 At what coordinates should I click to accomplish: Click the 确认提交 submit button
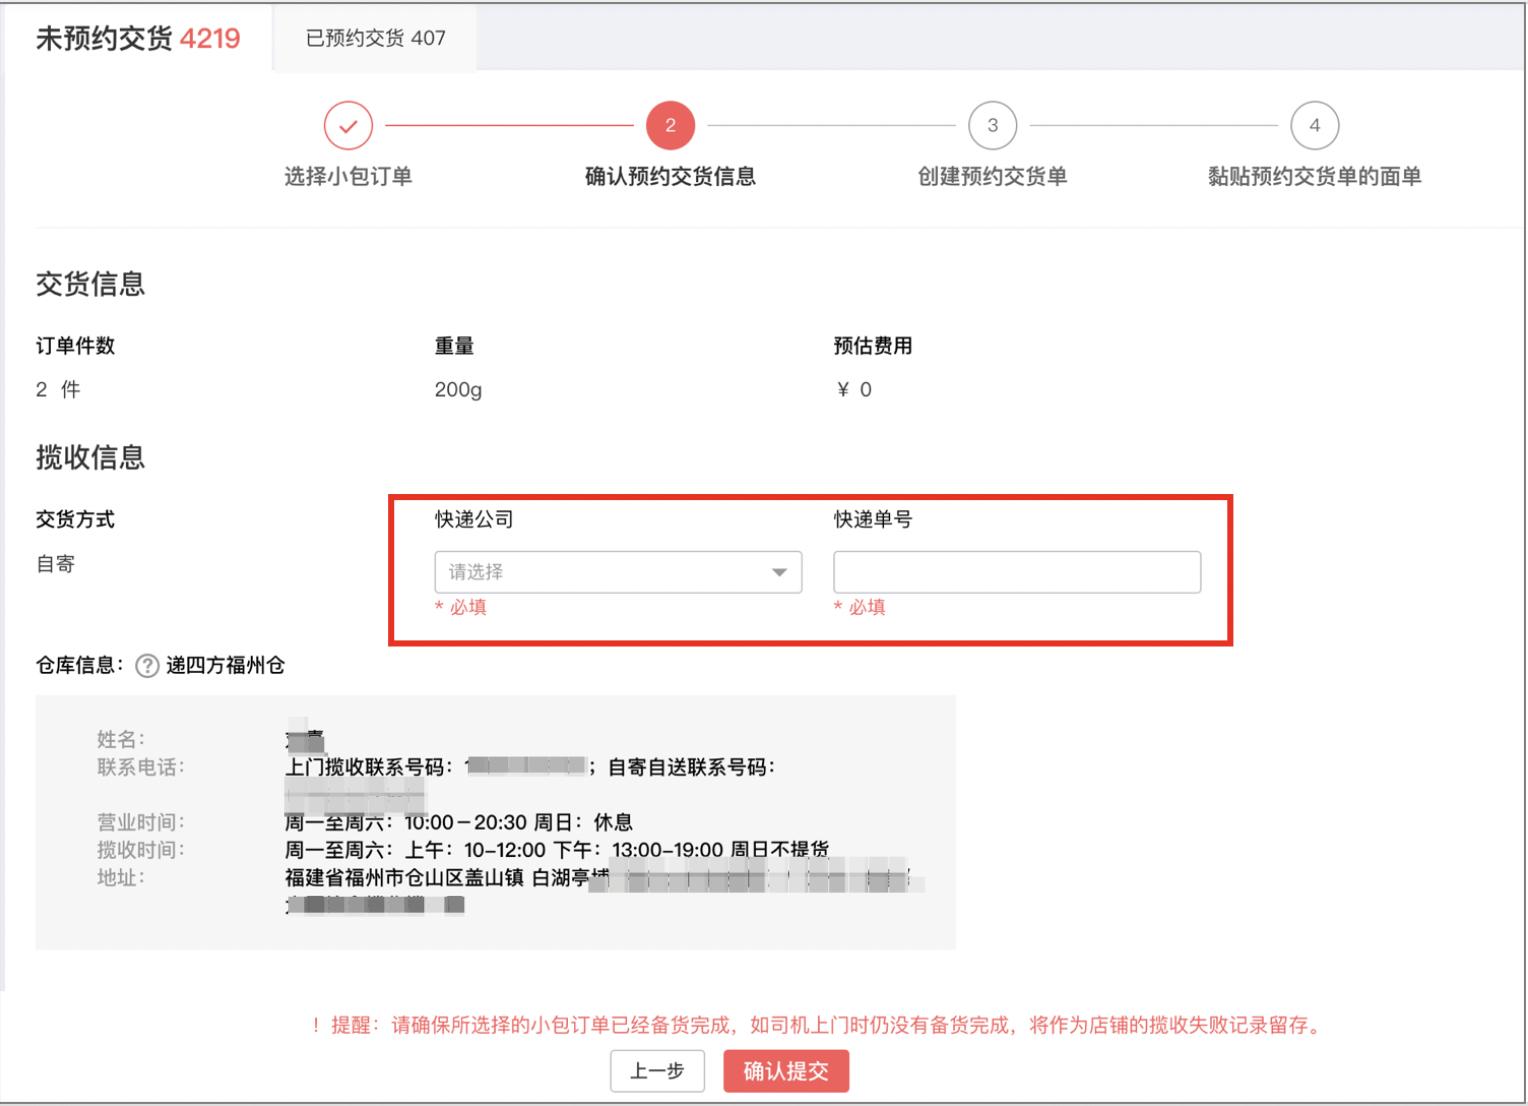click(x=786, y=1070)
